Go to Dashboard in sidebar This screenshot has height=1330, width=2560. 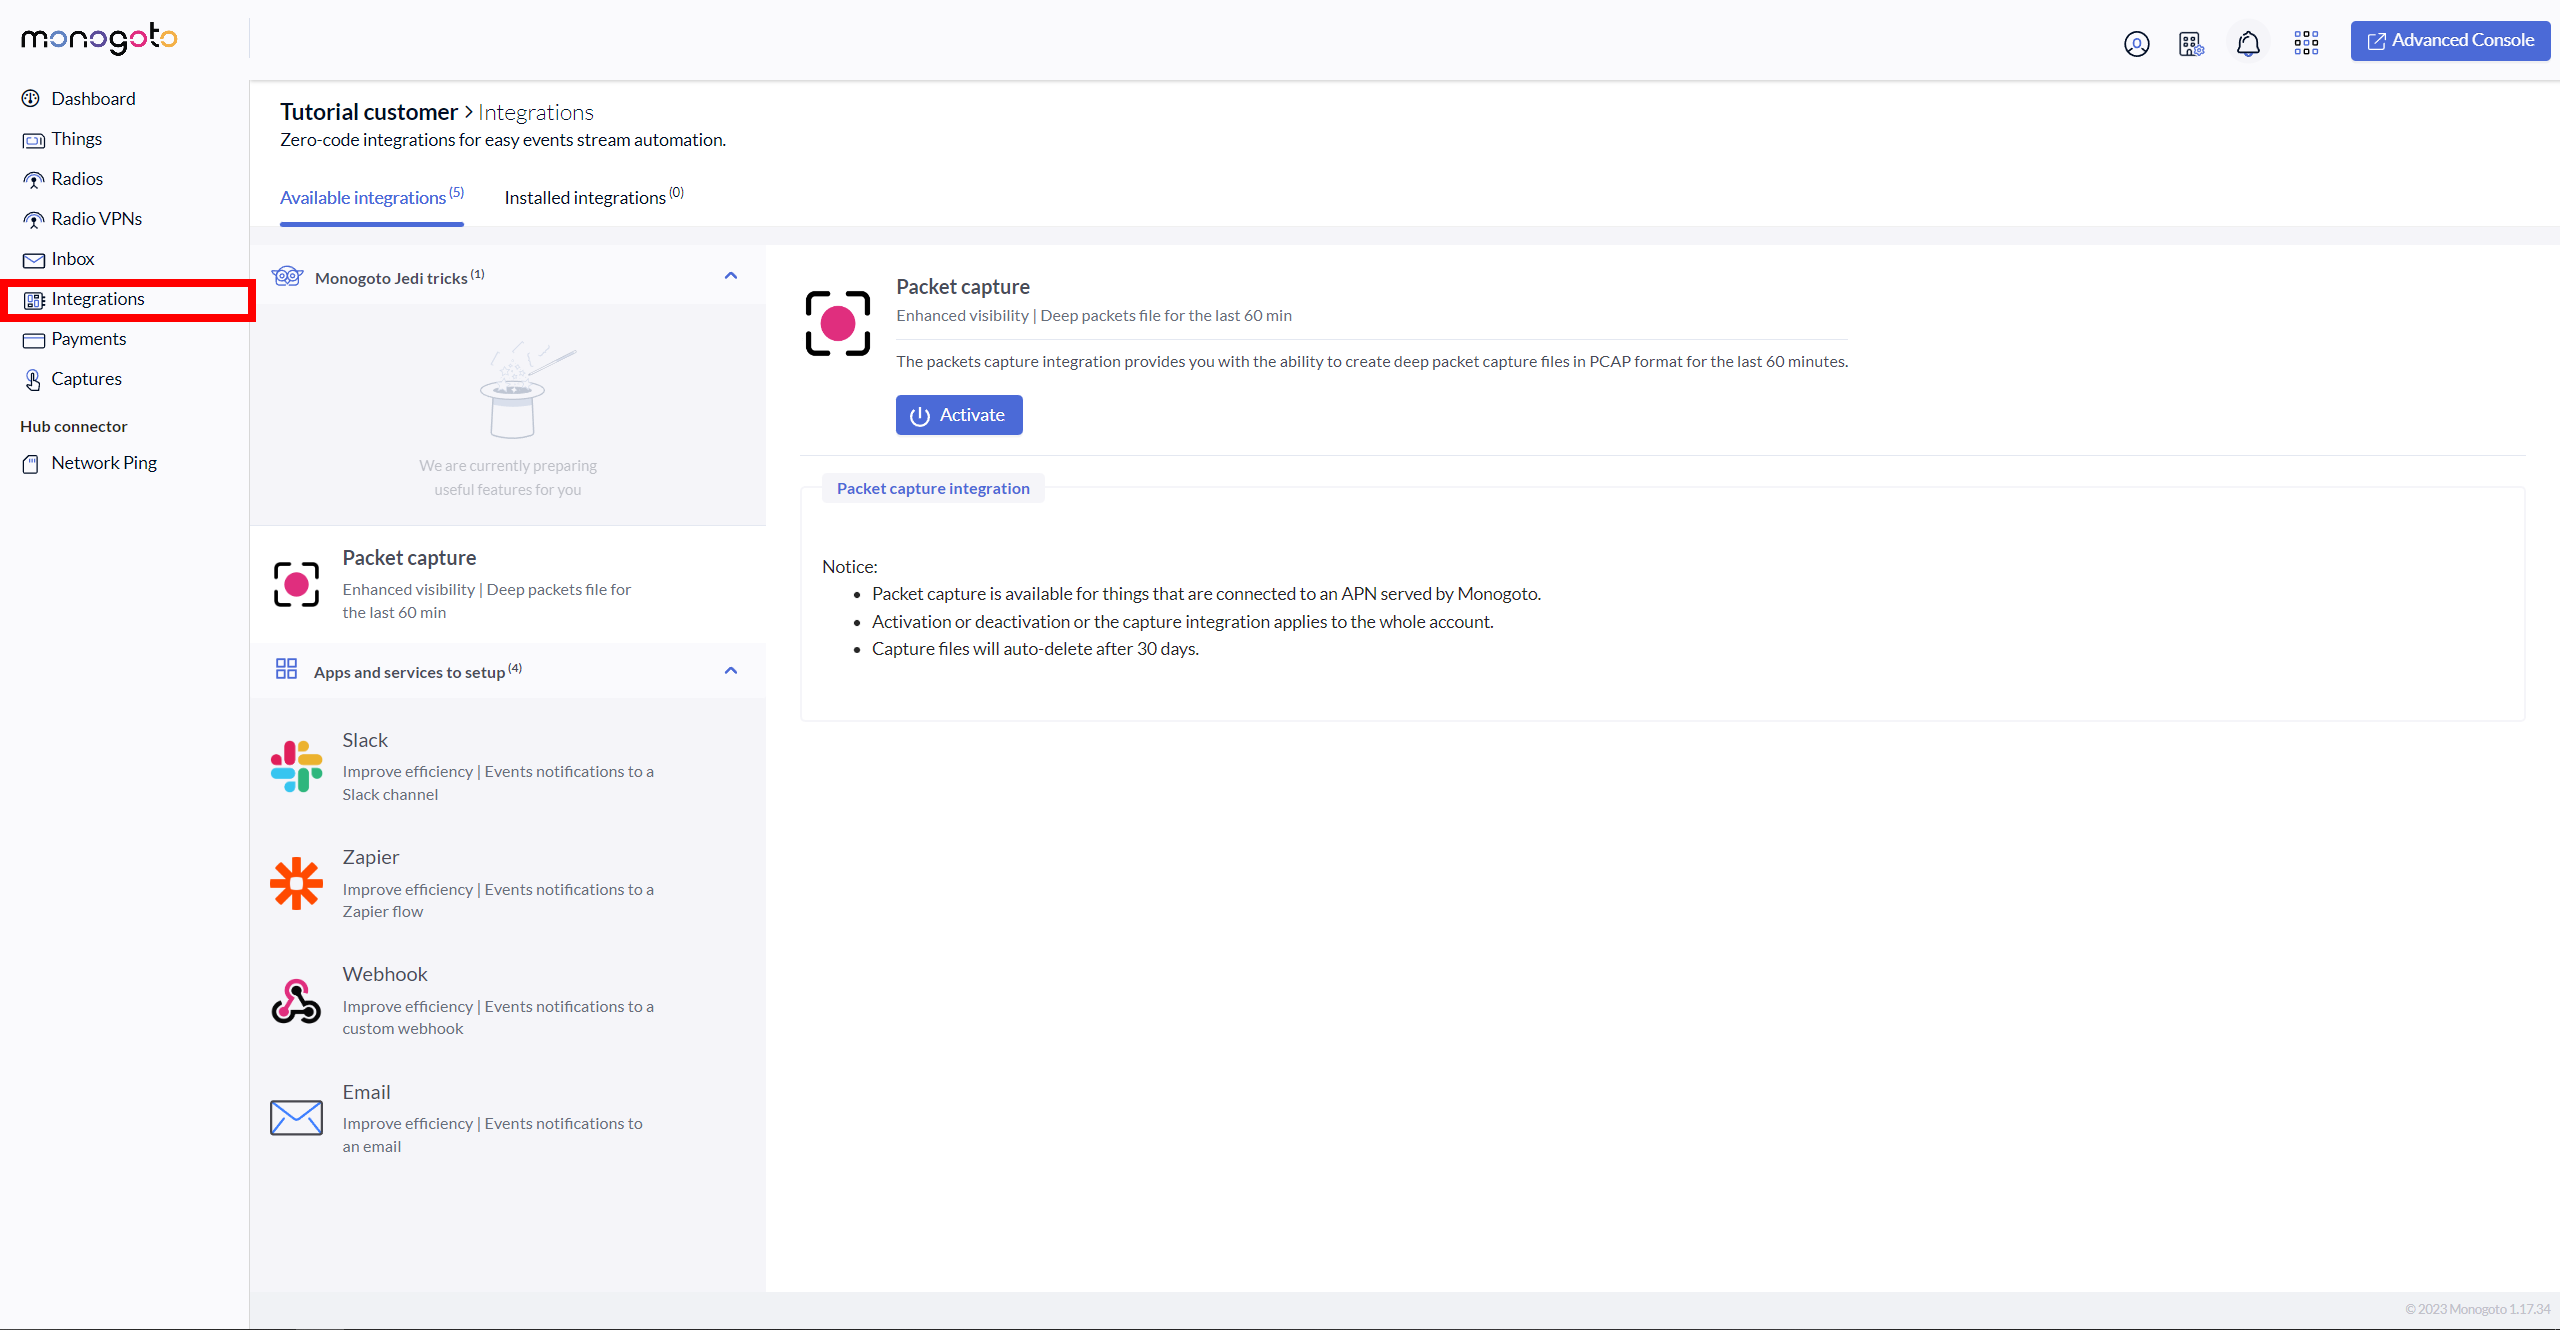(93, 99)
